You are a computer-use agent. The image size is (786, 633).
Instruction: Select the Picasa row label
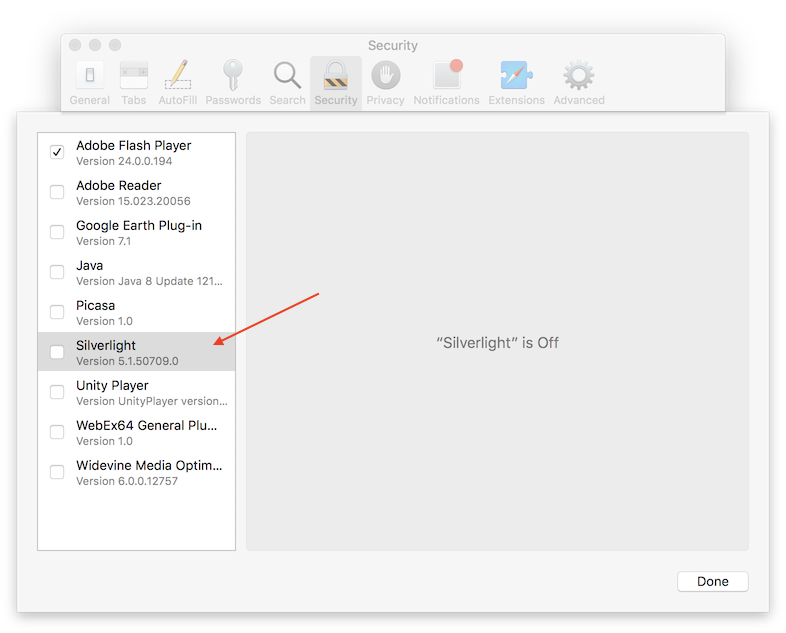pyautogui.click(x=95, y=305)
